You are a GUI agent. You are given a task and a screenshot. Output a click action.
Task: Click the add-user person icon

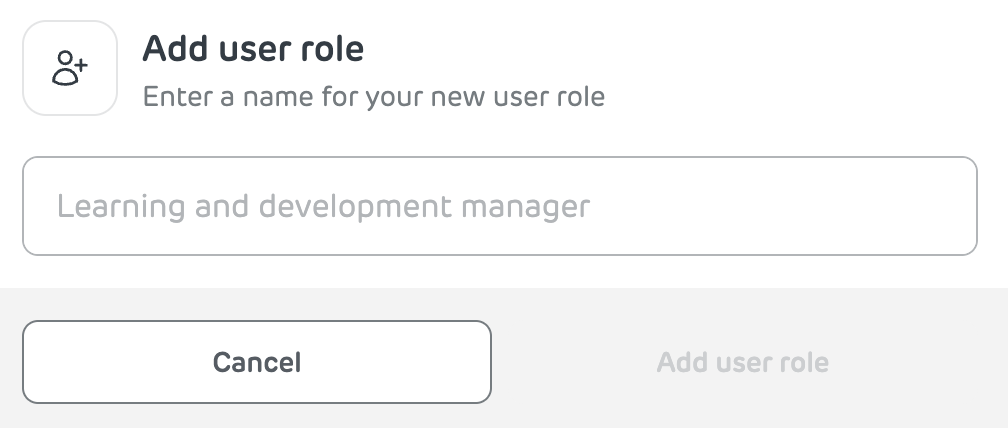pyautogui.click(x=69, y=68)
